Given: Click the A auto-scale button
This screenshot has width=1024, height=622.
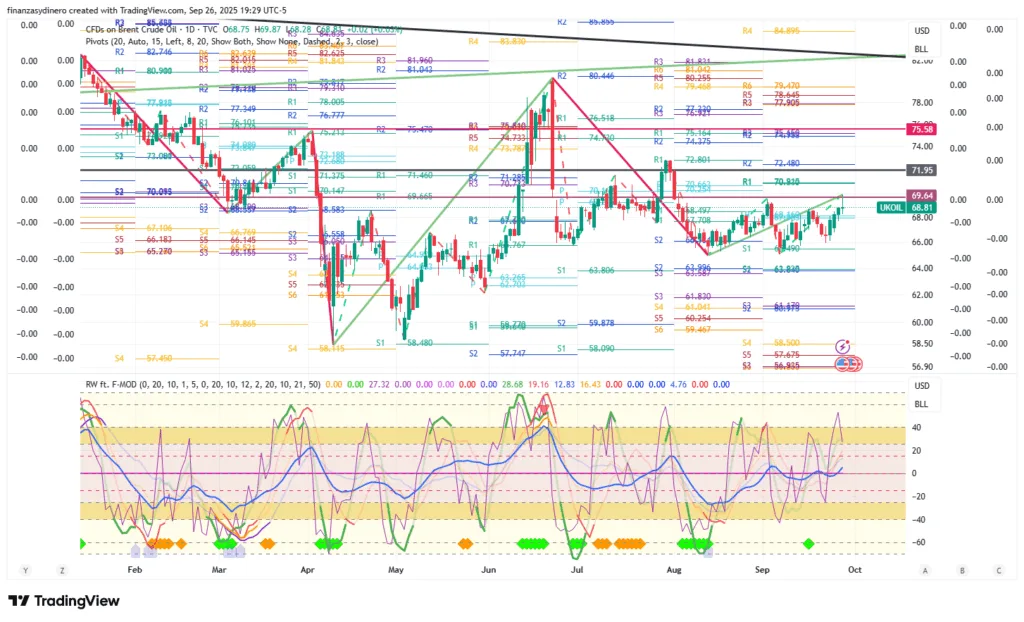Looking at the screenshot, I should 926,570.
